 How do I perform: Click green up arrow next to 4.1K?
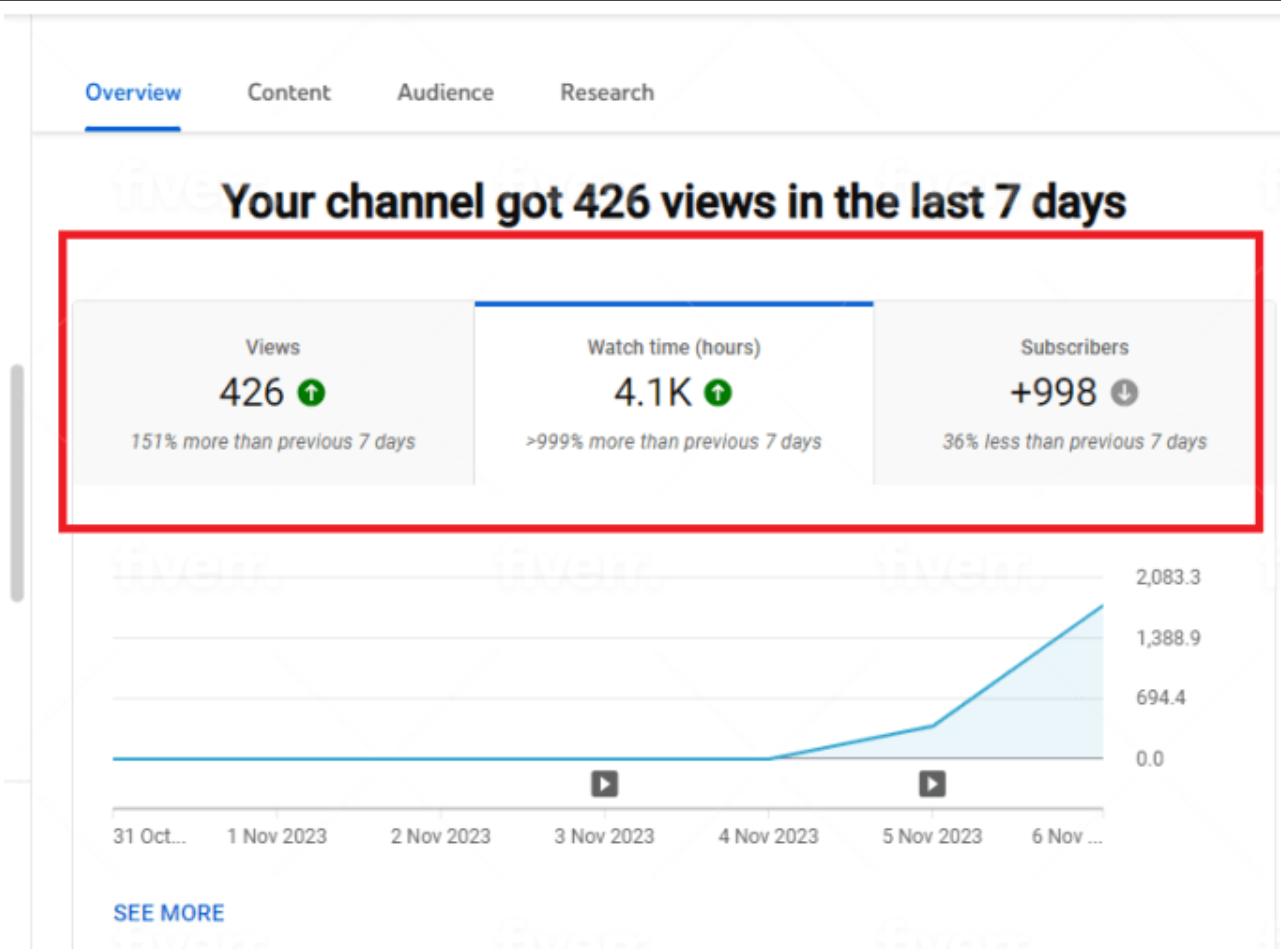[x=718, y=394]
